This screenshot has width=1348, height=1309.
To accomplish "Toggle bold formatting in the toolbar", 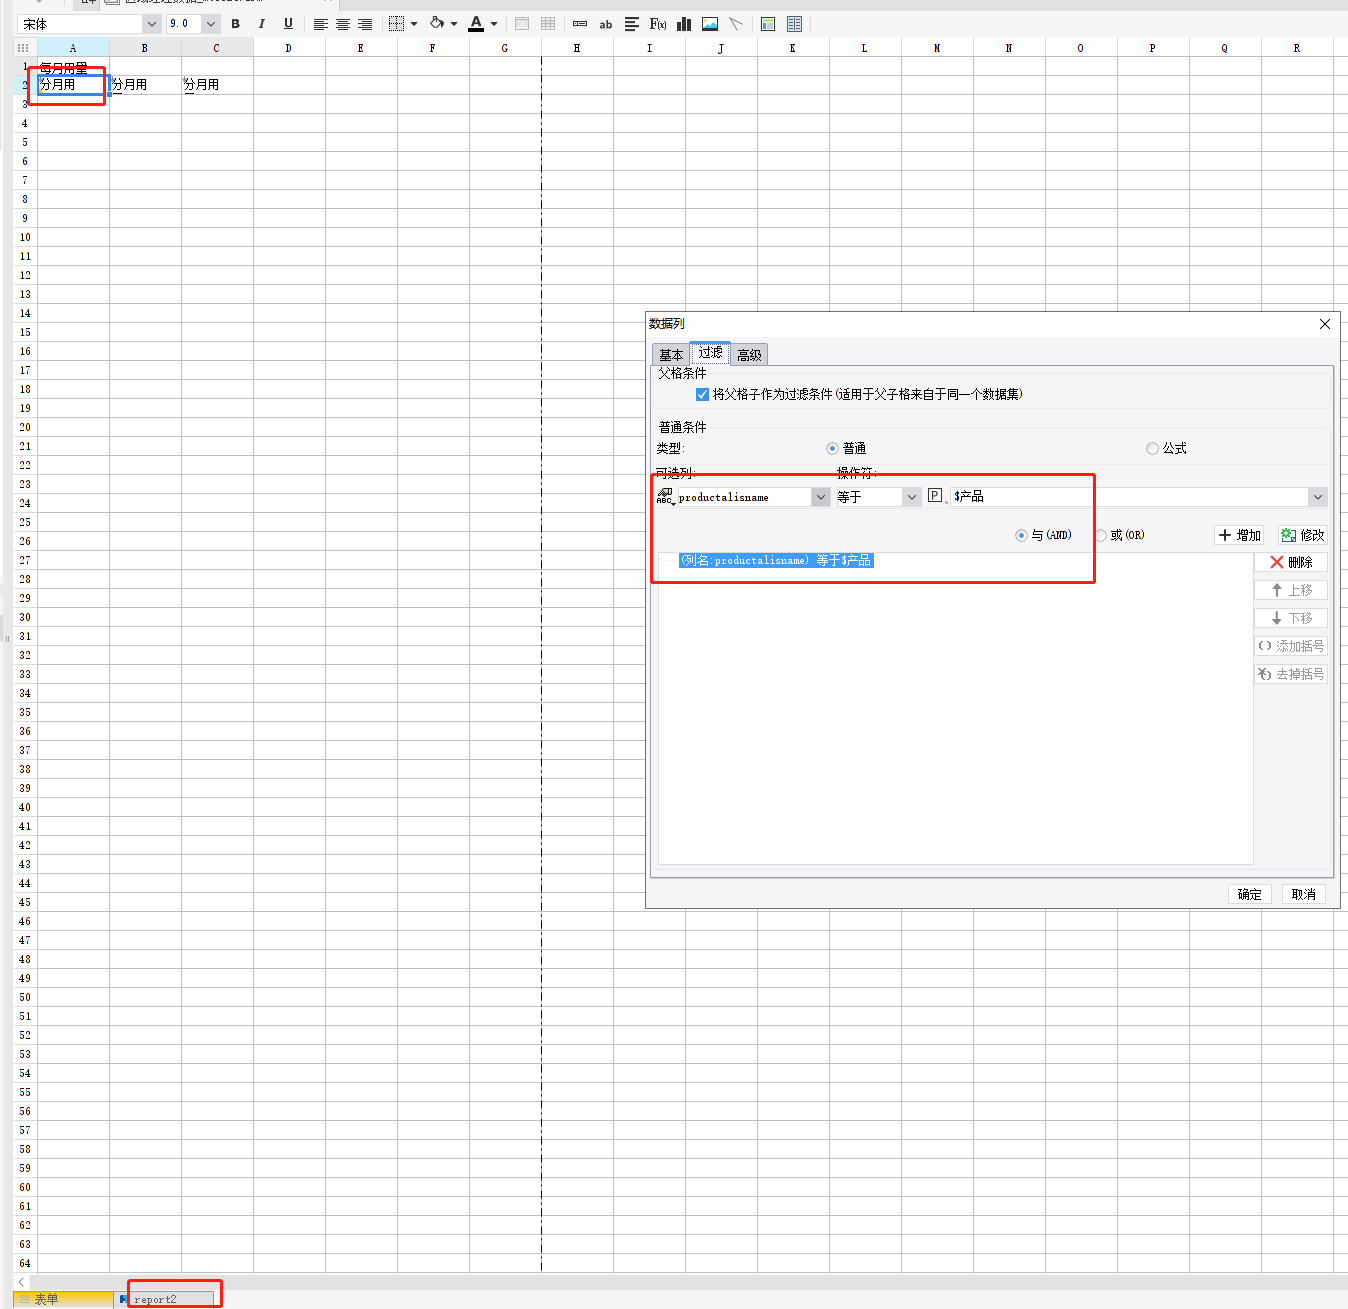I will 235,24.
